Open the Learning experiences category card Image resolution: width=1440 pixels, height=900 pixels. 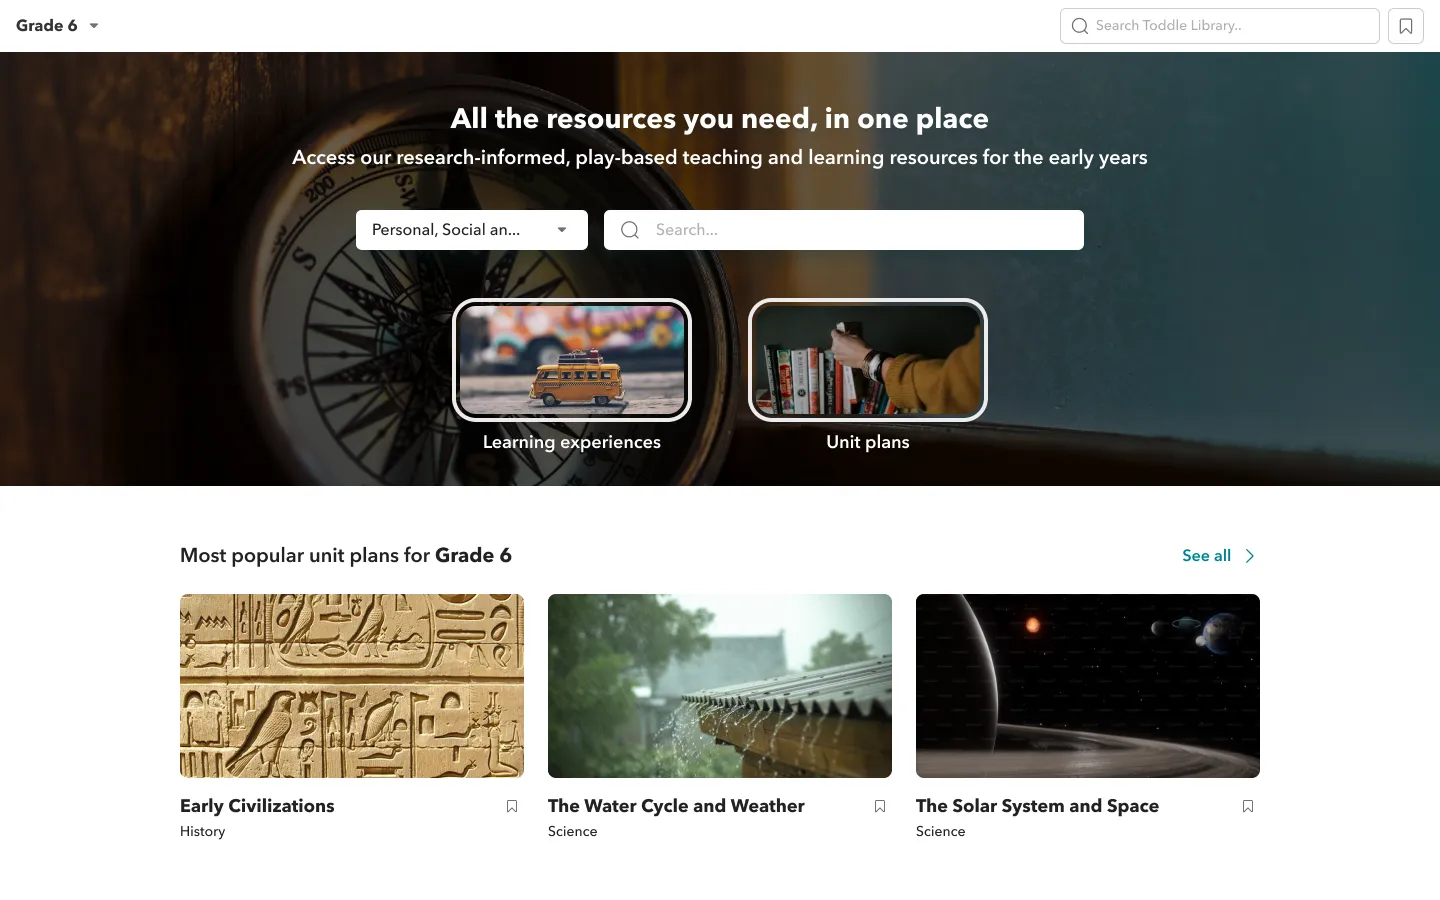click(x=571, y=360)
